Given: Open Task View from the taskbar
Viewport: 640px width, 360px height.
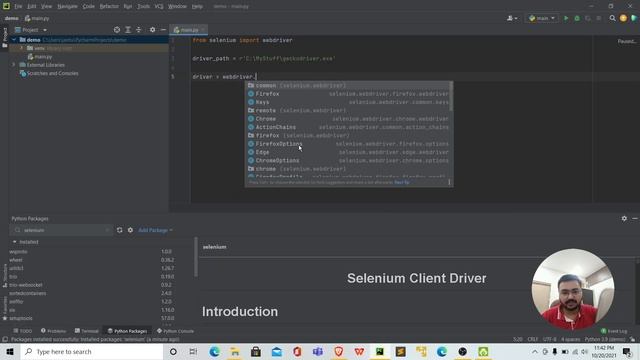Looking at the screenshot, I should 193,351.
